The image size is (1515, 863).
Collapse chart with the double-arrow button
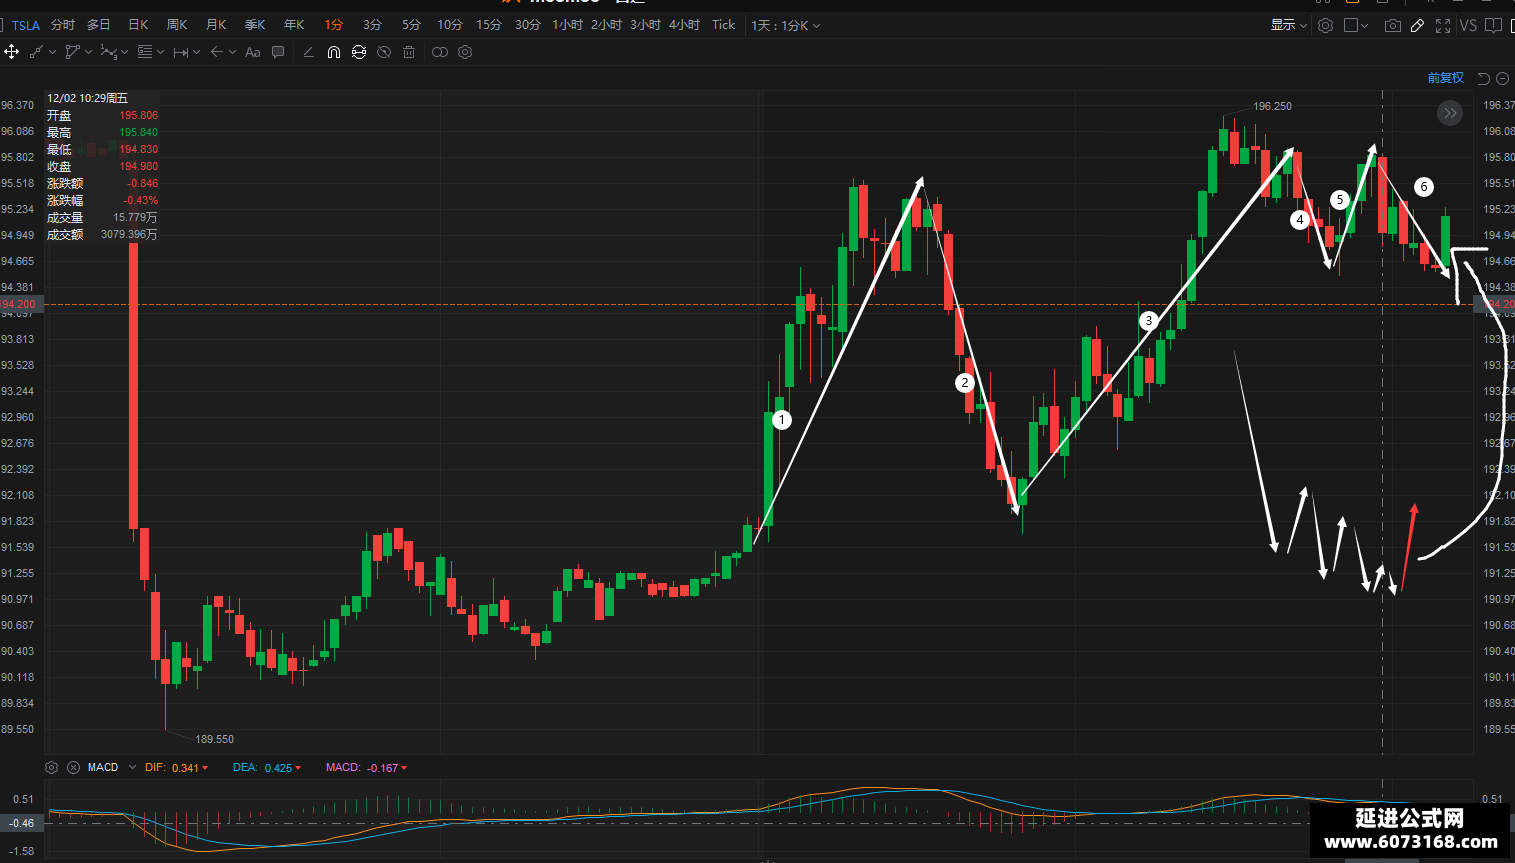tap(1450, 113)
